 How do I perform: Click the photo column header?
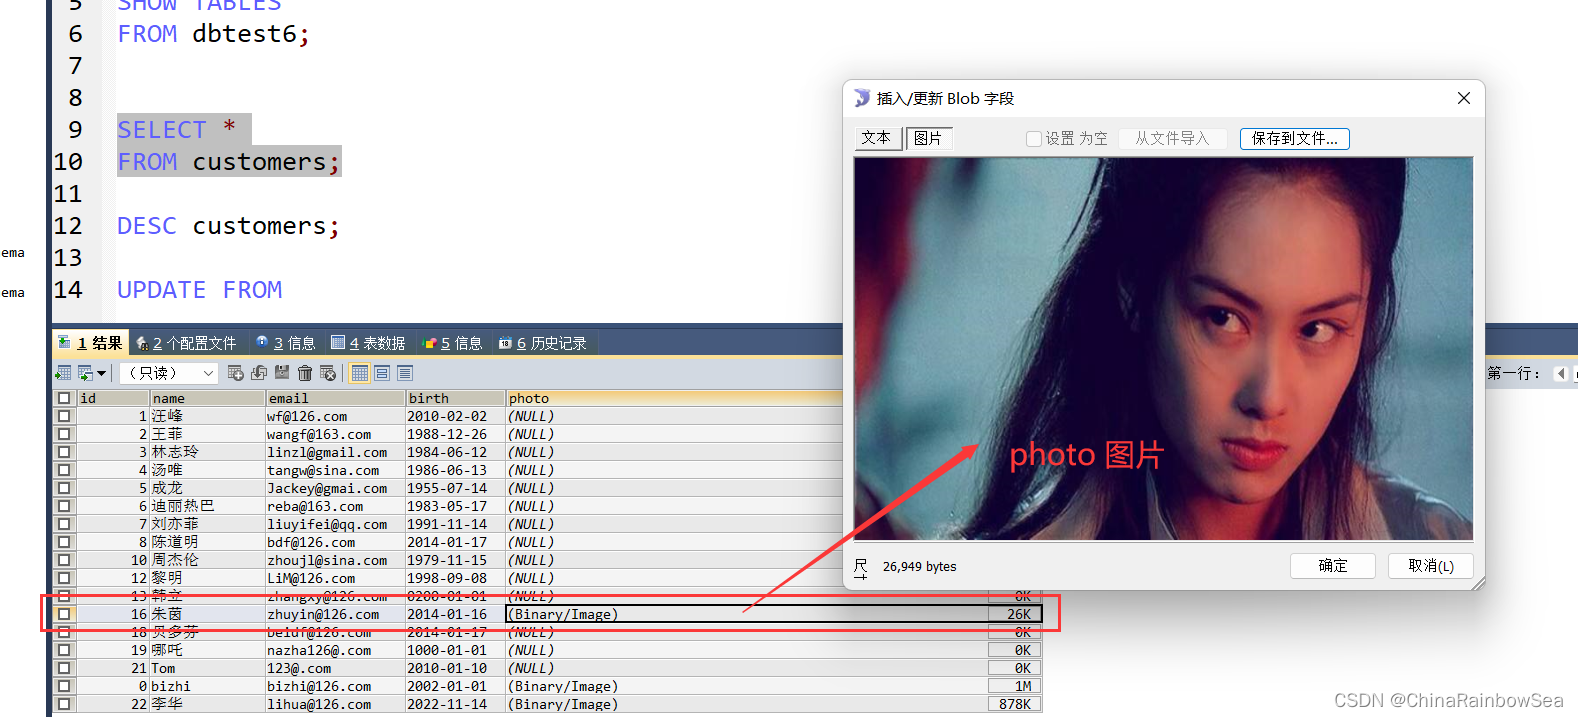click(x=674, y=398)
